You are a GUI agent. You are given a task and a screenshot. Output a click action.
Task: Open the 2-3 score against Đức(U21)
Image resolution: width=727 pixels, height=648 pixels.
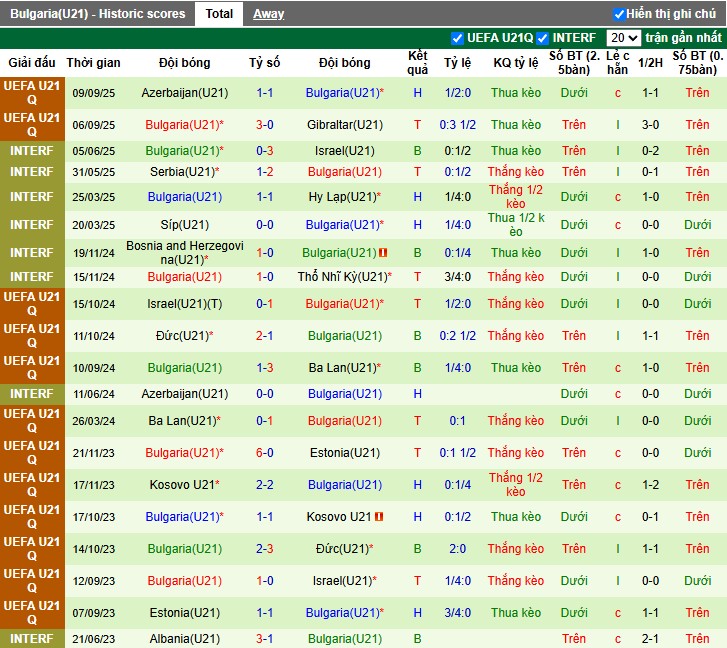pos(265,549)
